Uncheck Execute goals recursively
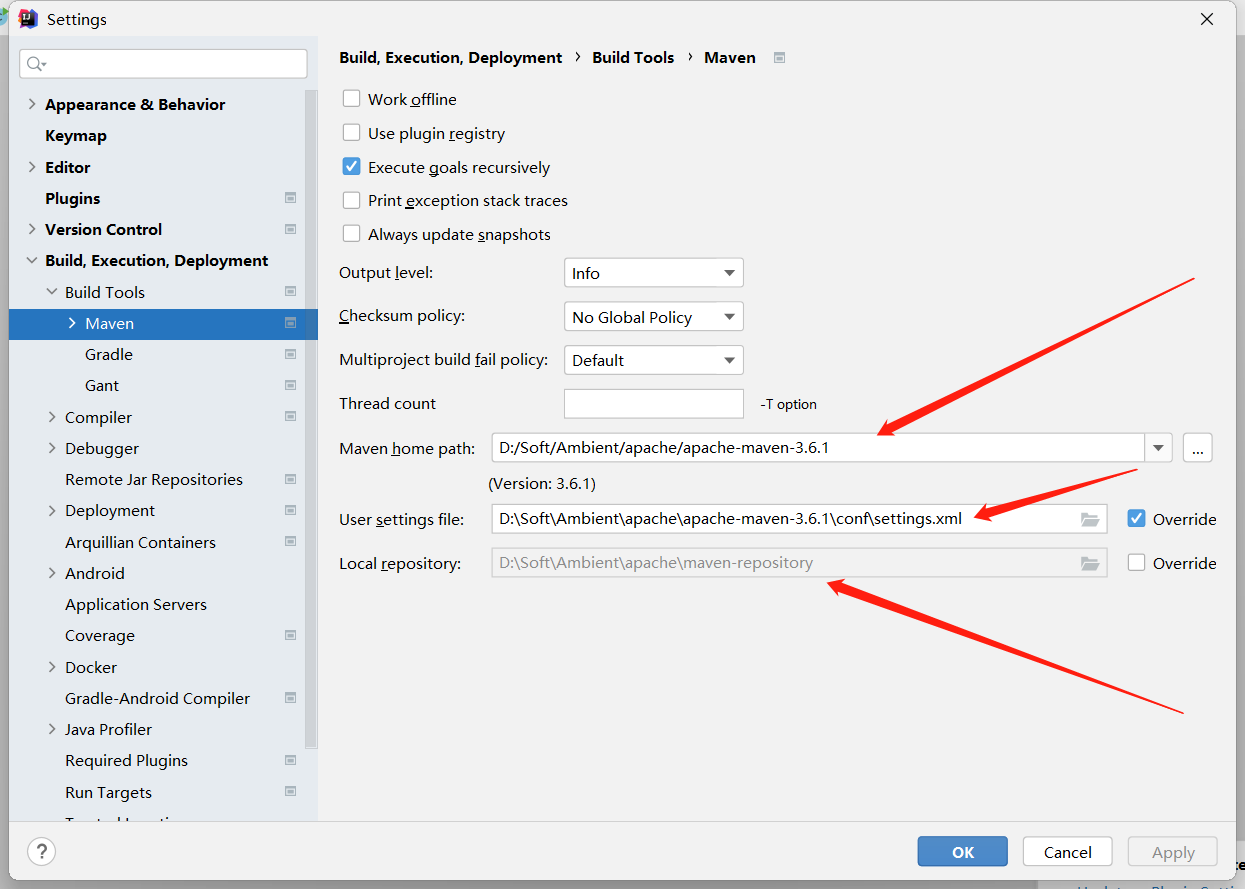Screen dimensions: 1245x889 click(351, 167)
